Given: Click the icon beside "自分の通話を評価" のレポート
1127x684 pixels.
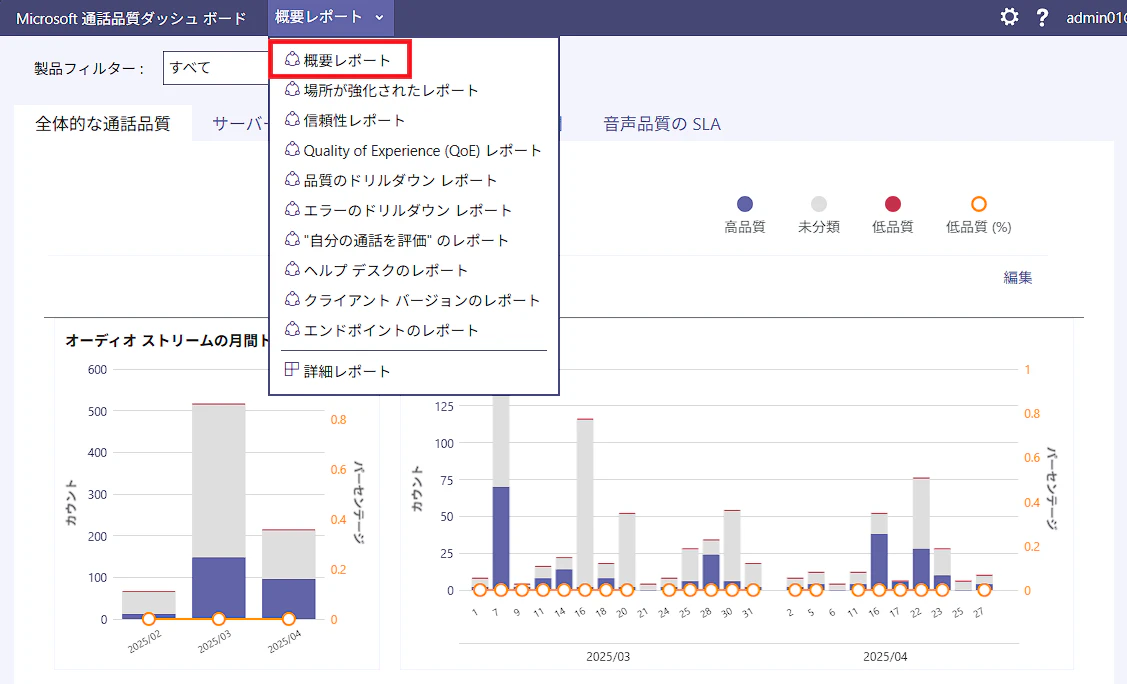Looking at the screenshot, I should point(292,239).
